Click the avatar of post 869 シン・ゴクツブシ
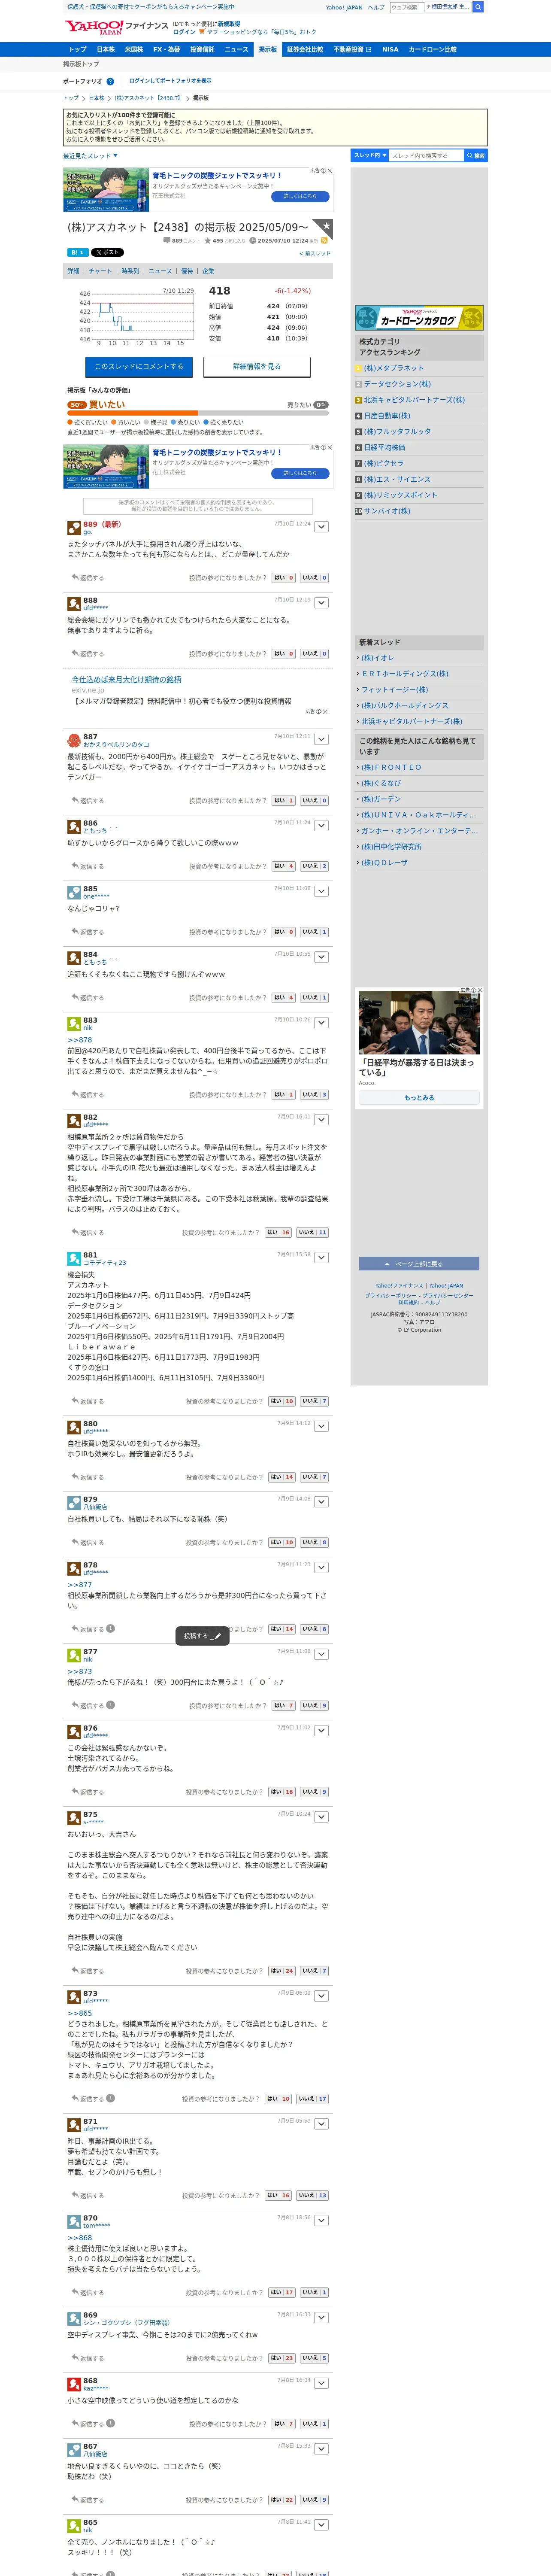 coord(74,2318)
